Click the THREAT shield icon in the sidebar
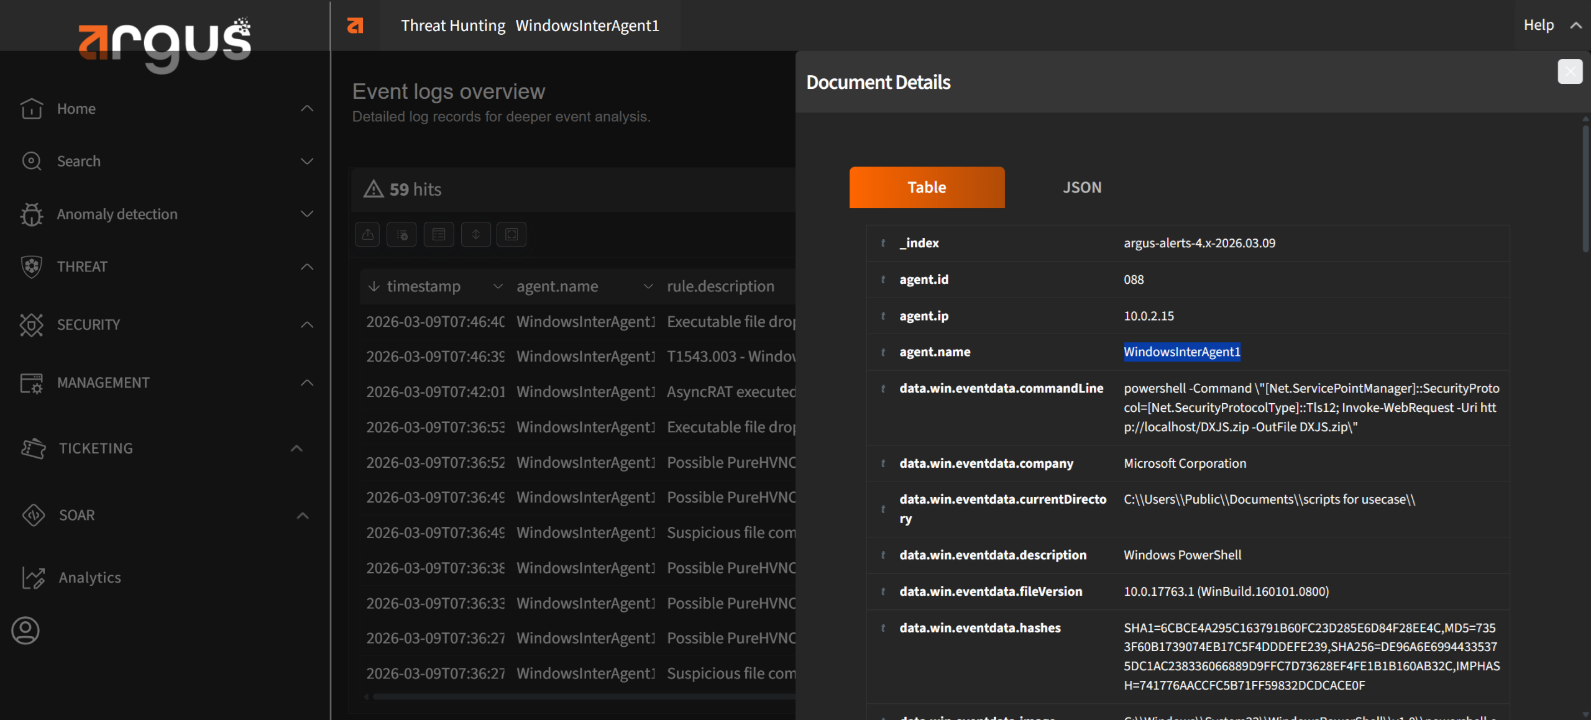Image resolution: width=1591 pixels, height=720 pixels. click(32, 267)
